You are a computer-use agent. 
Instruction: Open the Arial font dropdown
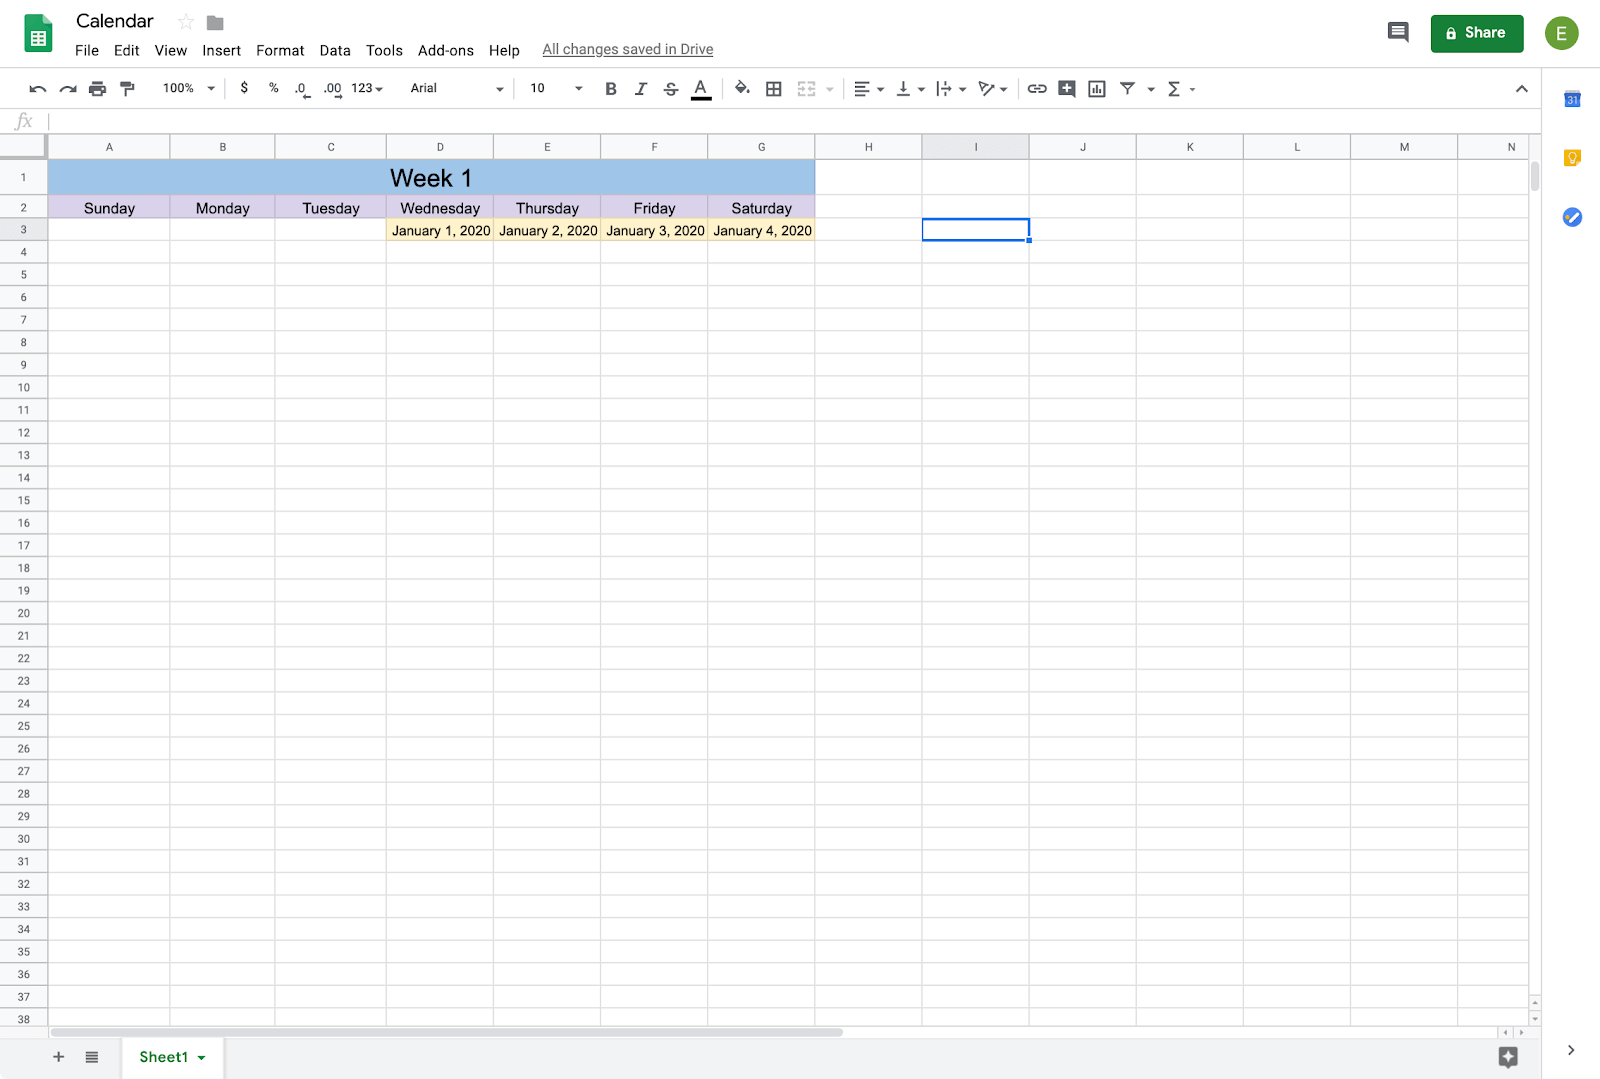pos(457,88)
